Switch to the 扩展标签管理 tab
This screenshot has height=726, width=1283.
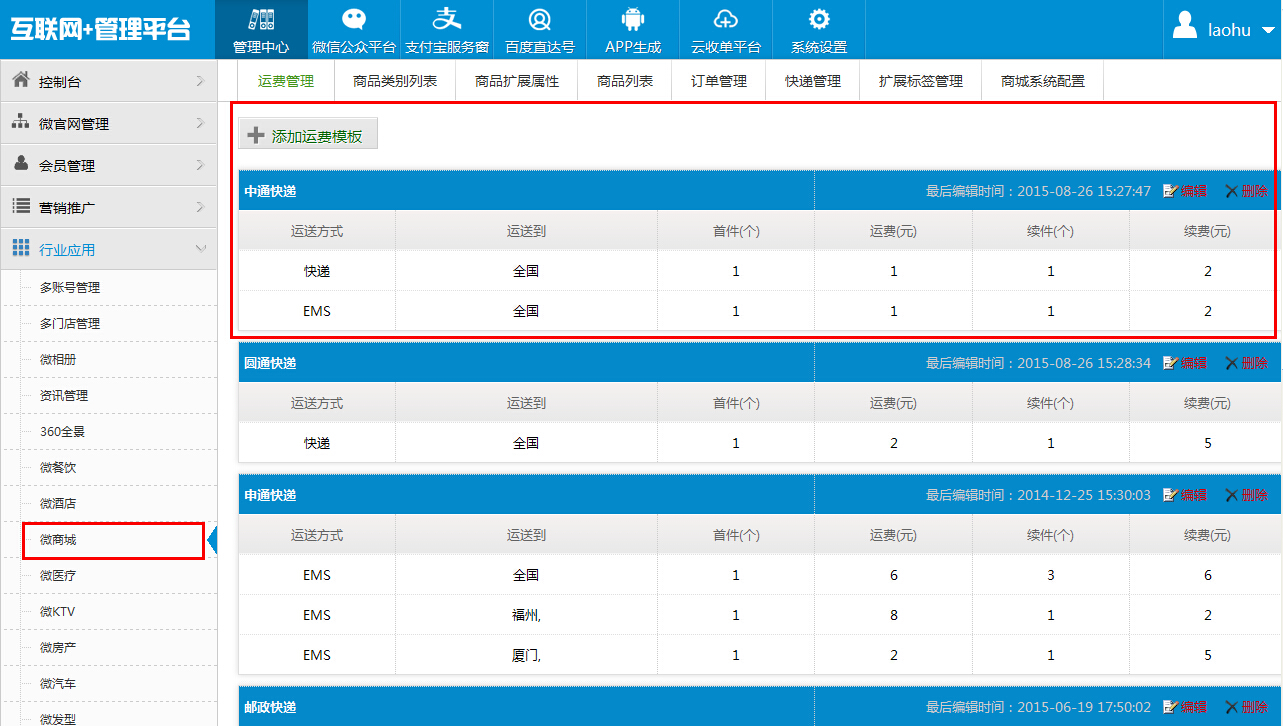click(x=921, y=81)
